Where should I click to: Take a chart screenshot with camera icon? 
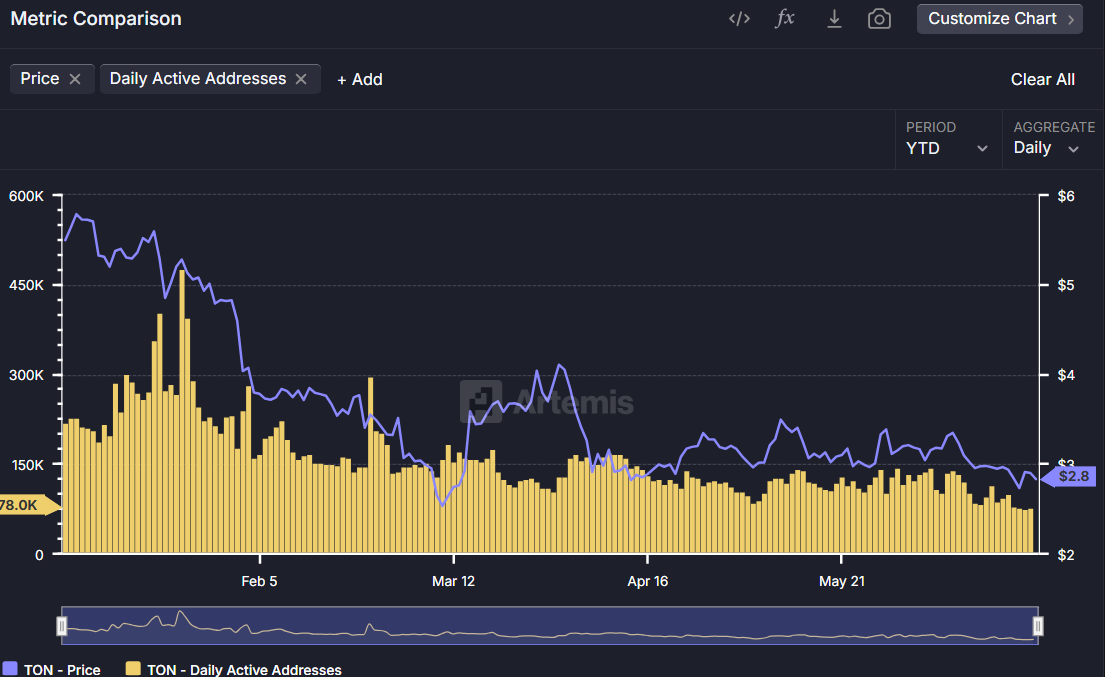879,19
